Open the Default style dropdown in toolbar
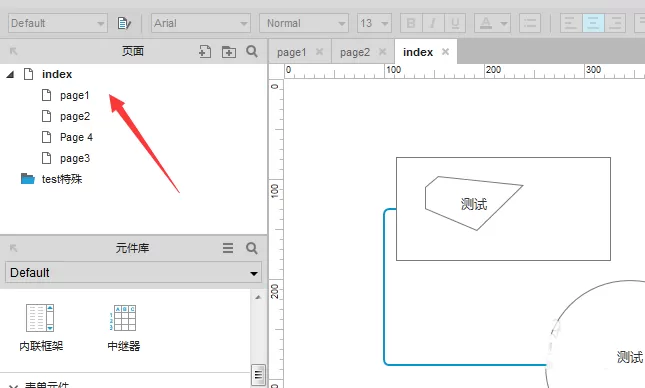The height and width of the screenshot is (388, 645). [x=58, y=23]
